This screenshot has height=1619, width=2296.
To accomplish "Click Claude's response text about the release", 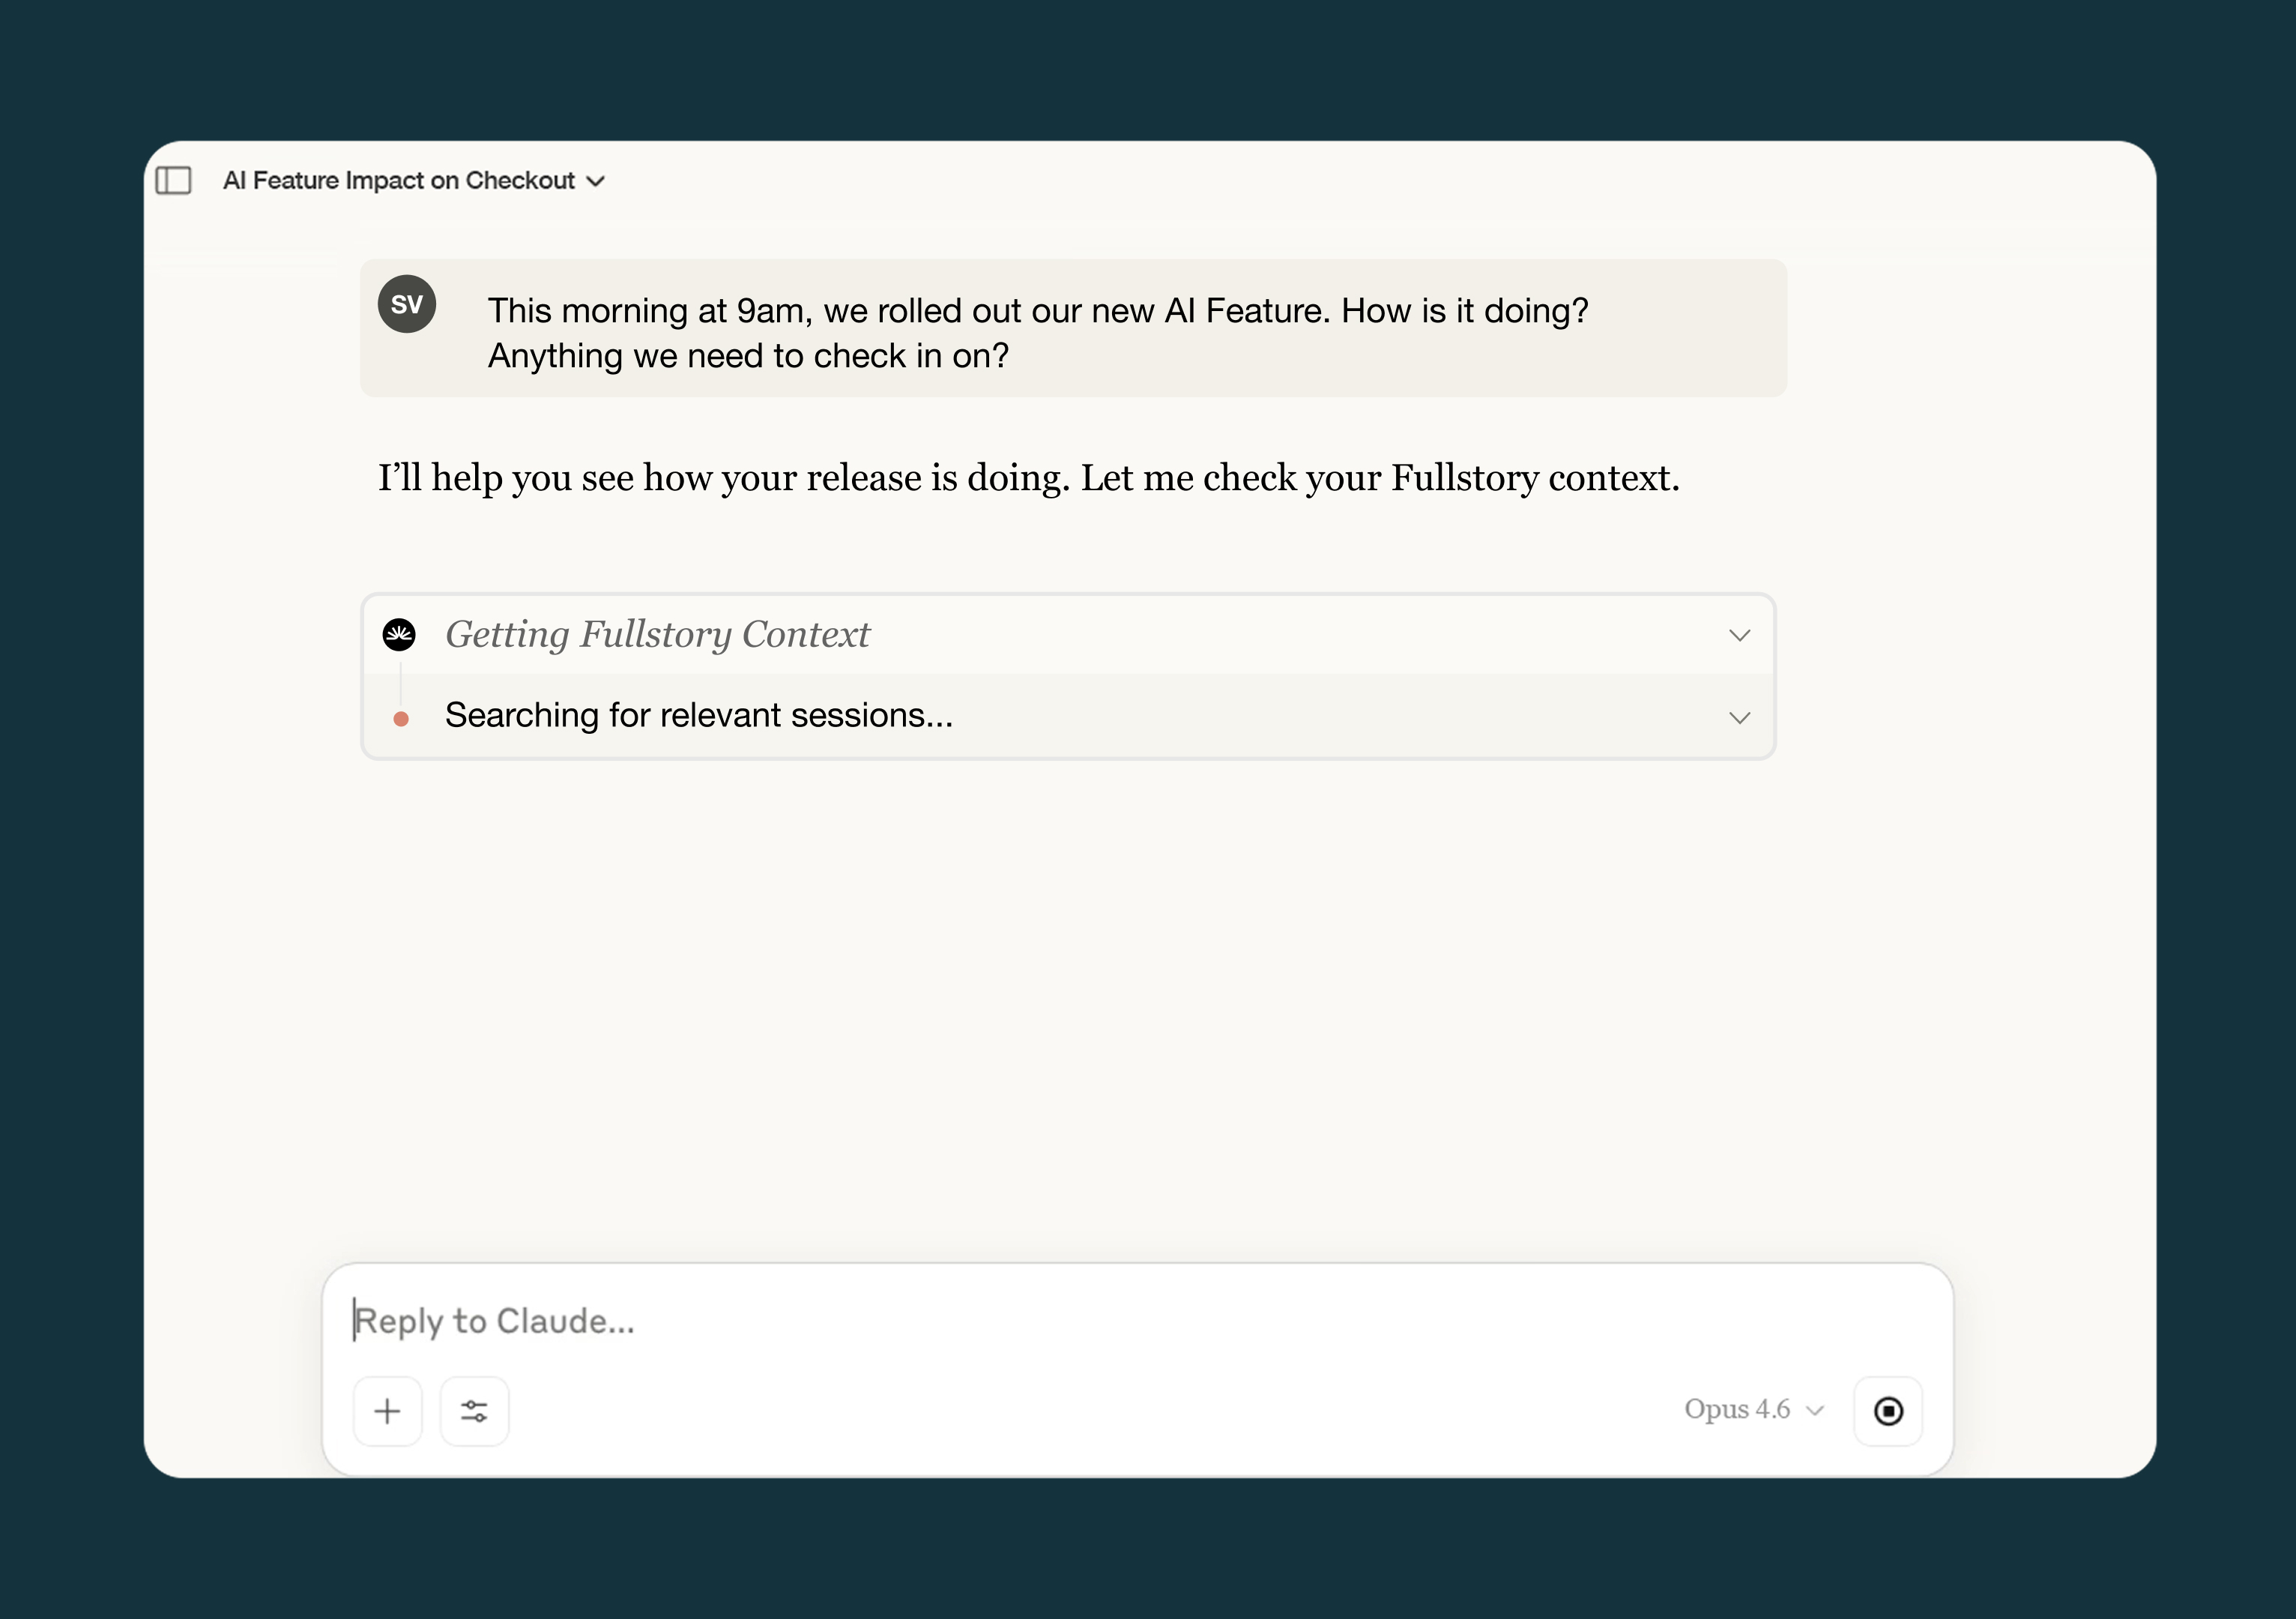I will pos(1028,478).
